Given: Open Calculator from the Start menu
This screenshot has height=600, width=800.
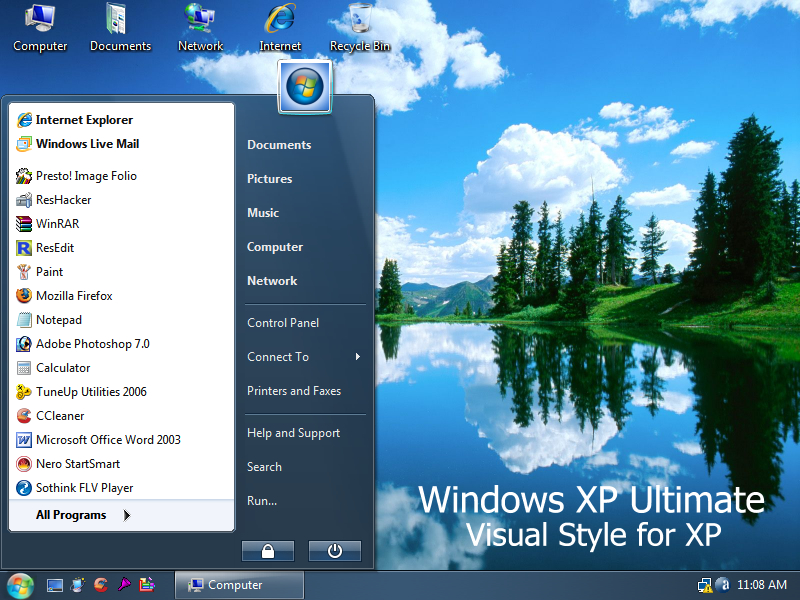Looking at the screenshot, I should (121, 368).
